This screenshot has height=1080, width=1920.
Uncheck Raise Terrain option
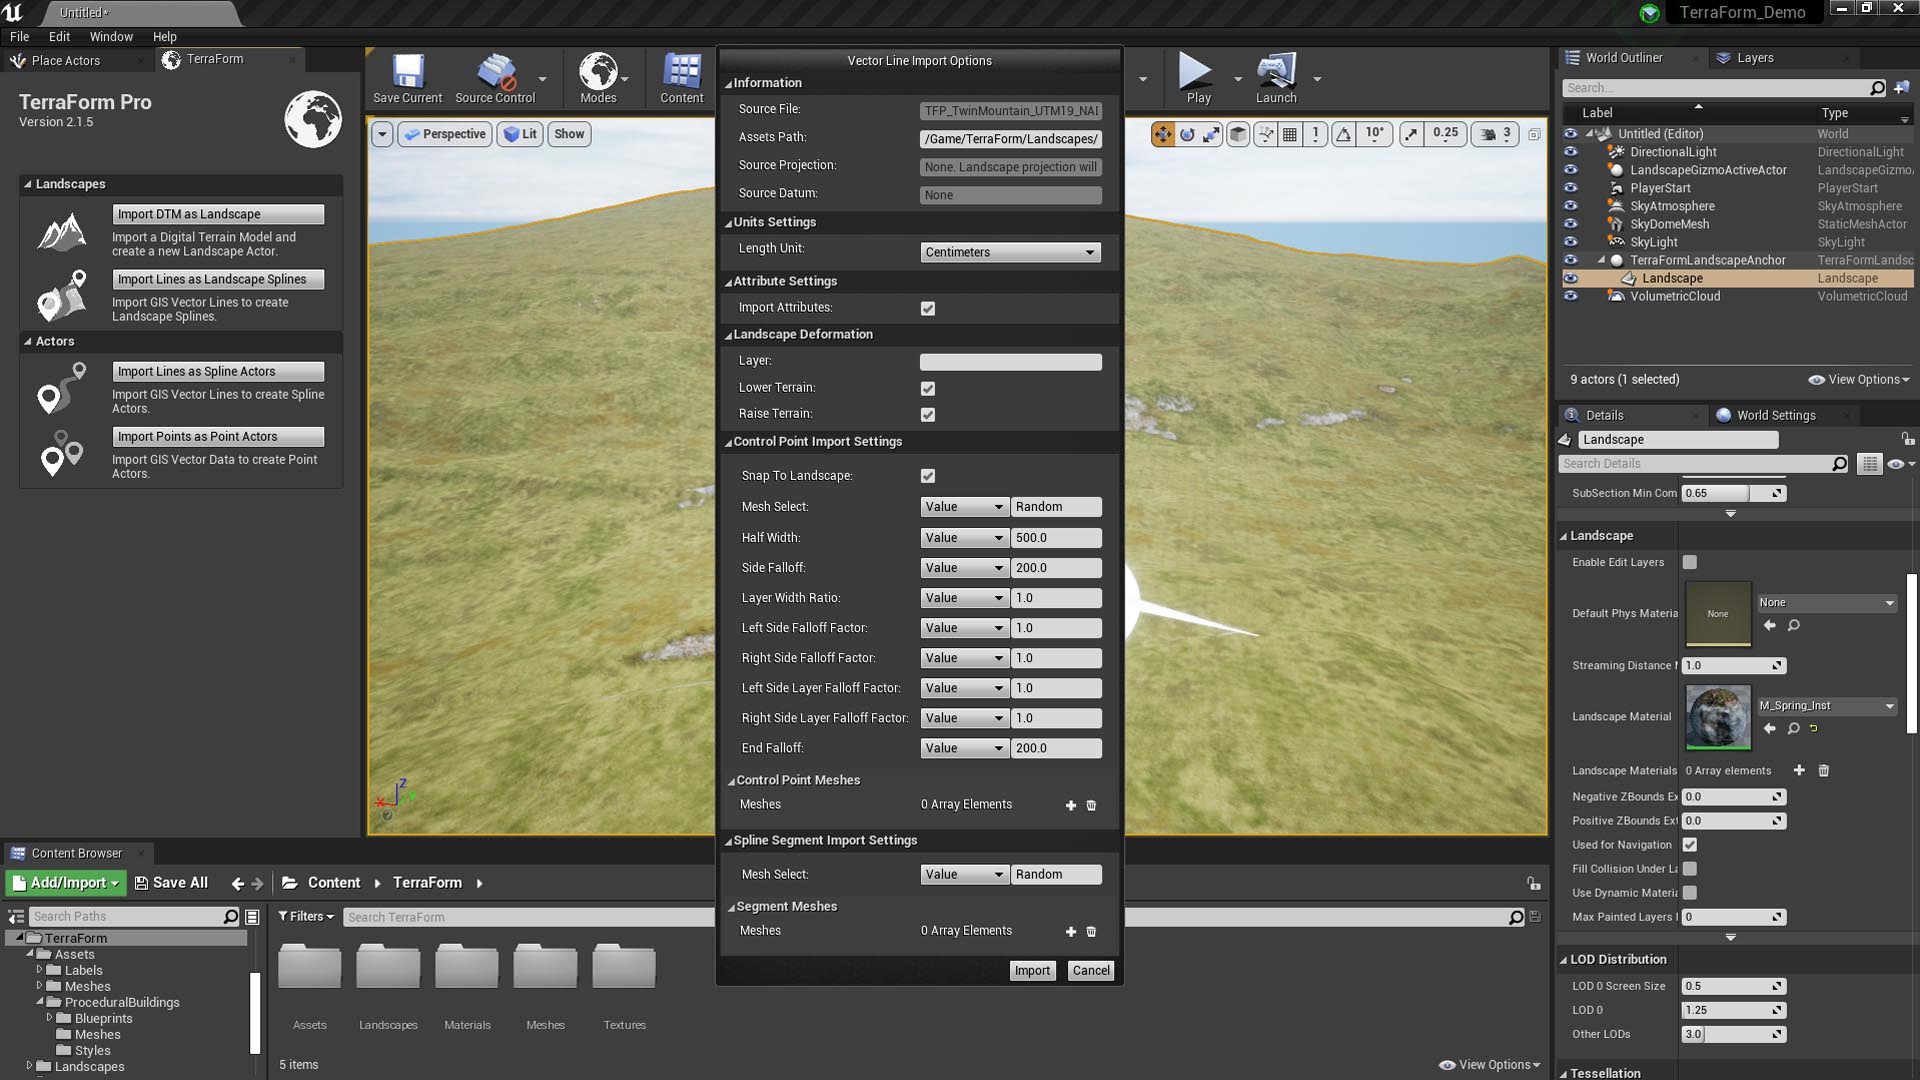pyautogui.click(x=928, y=414)
